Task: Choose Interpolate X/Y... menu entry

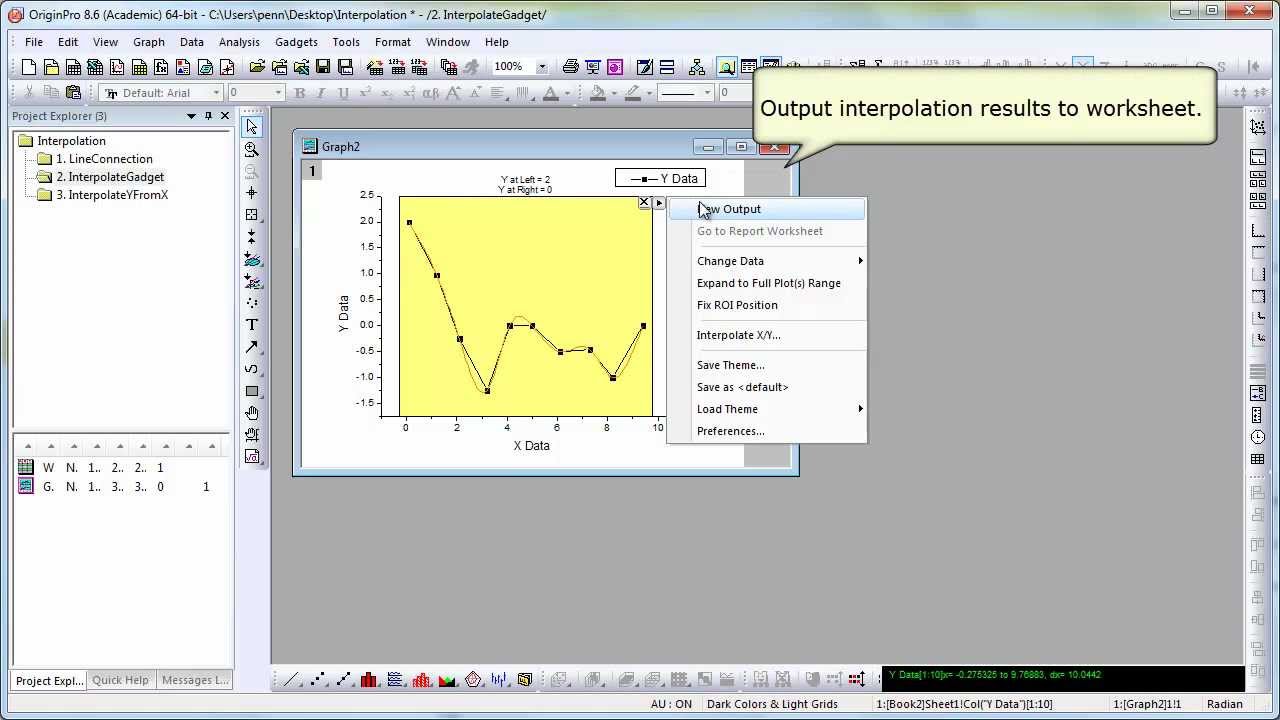Action: pos(766,335)
